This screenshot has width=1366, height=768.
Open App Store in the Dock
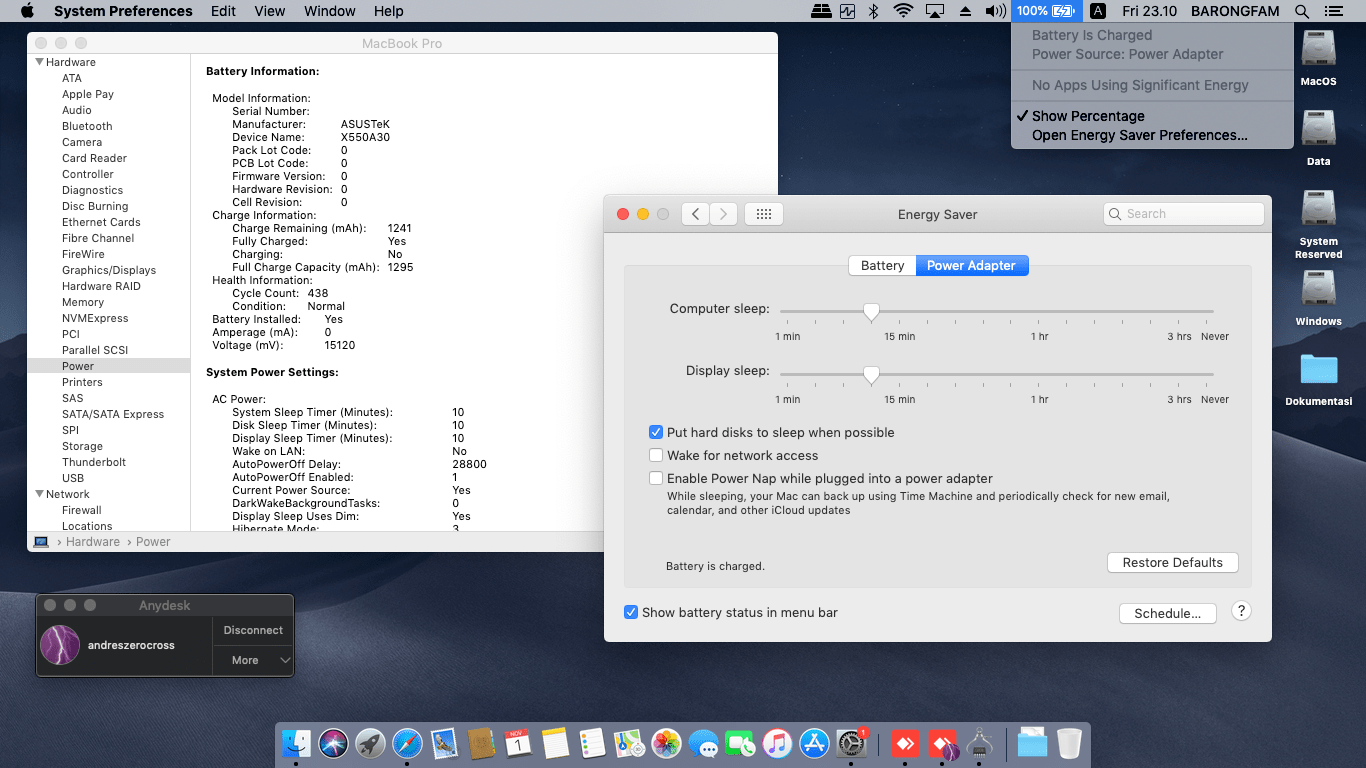(814, 743)
